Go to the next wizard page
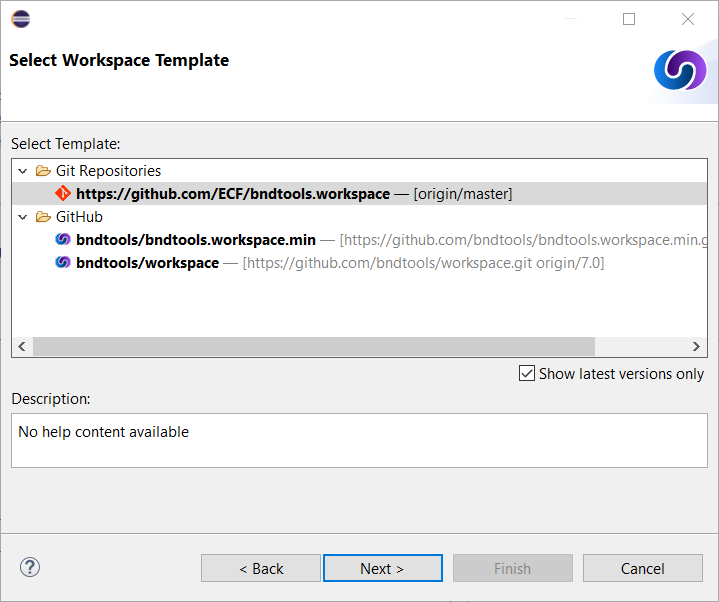The image size is (719, 602). pyautogui.click(x=382, y=568)
